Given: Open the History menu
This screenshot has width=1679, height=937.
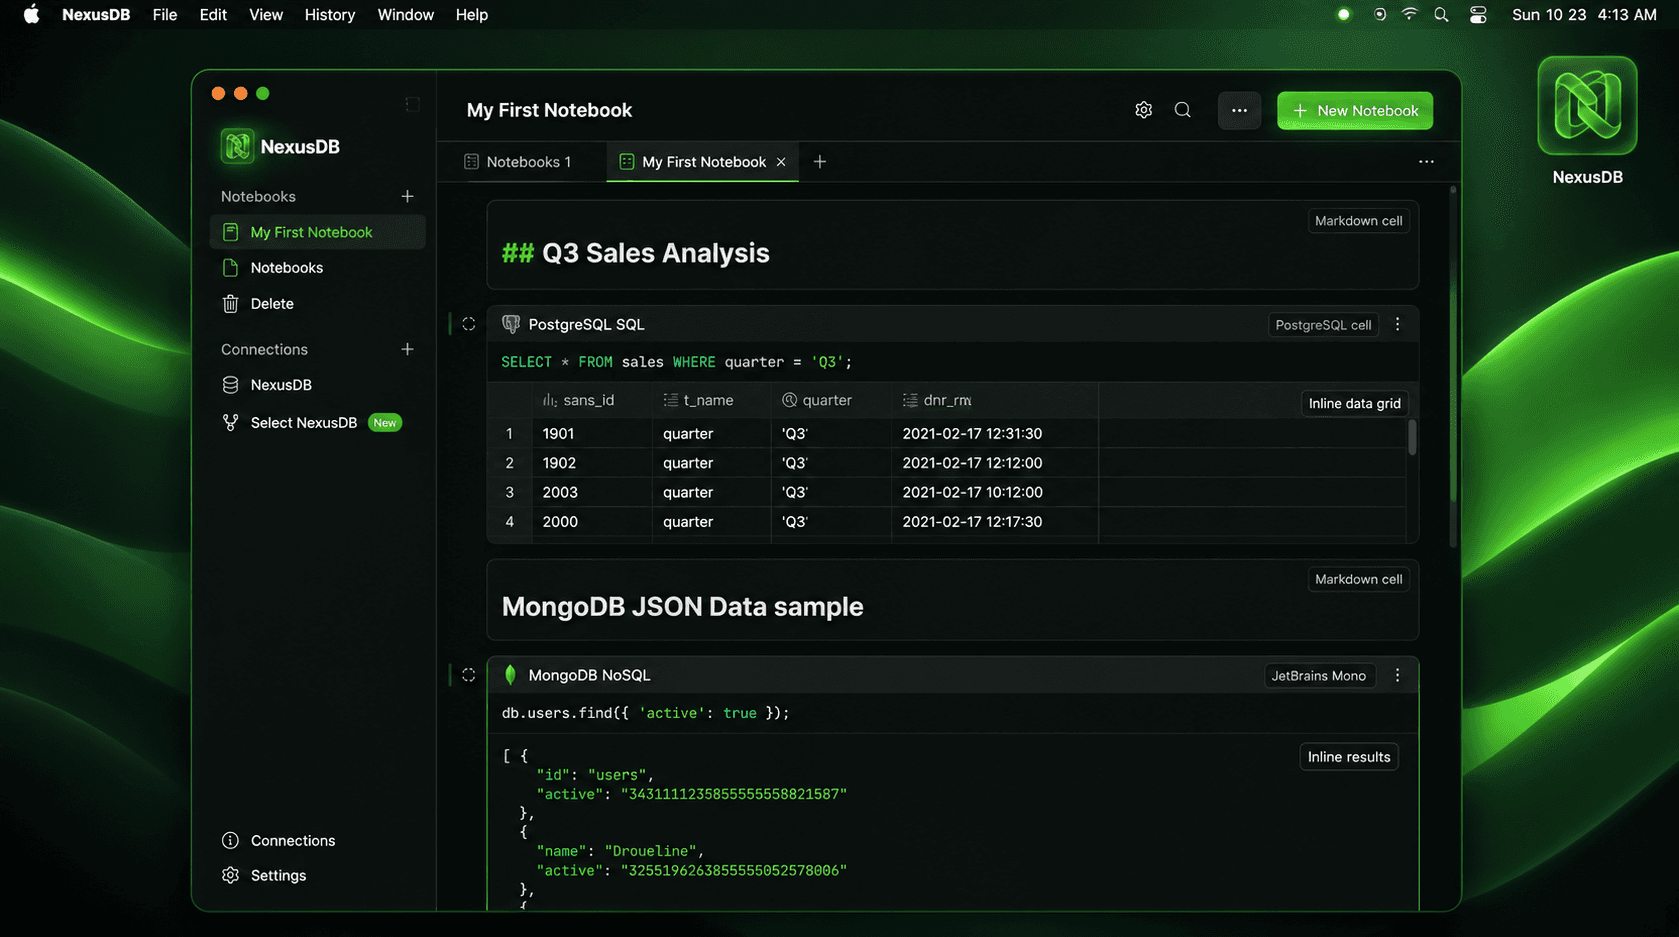Looking at the screenshot, I should click(330, 15).
